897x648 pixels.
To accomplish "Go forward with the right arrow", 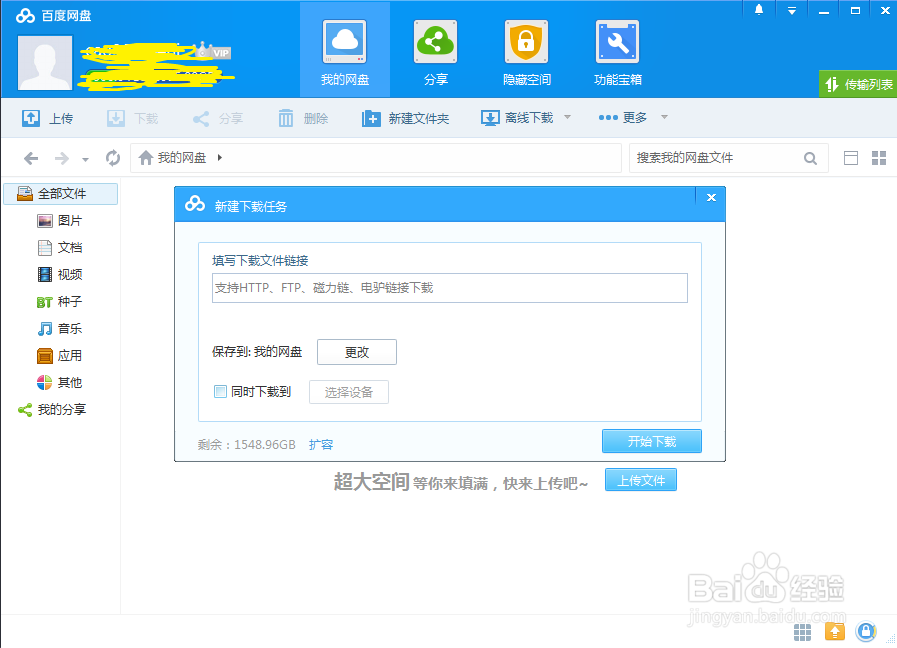I will coord(61,158).
